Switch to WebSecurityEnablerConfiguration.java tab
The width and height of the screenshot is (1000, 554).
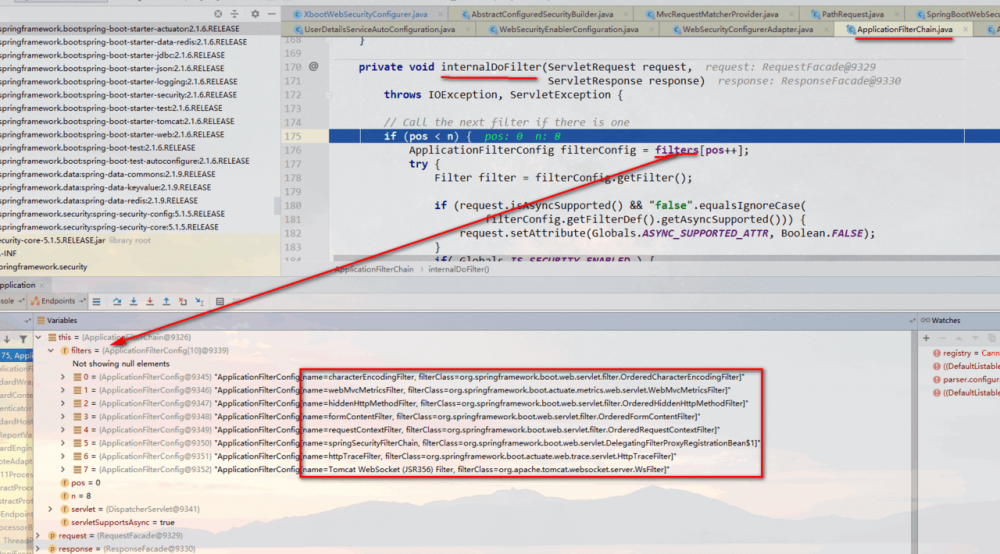(x=568, y=29)
